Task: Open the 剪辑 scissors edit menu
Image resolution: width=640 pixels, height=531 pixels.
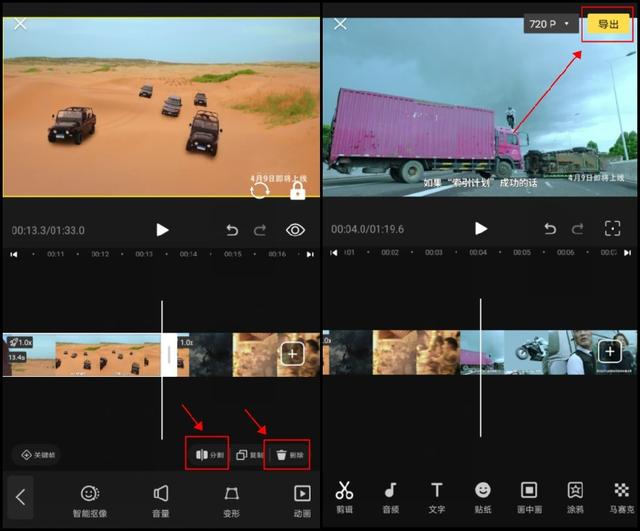Action: click(344, 497)
